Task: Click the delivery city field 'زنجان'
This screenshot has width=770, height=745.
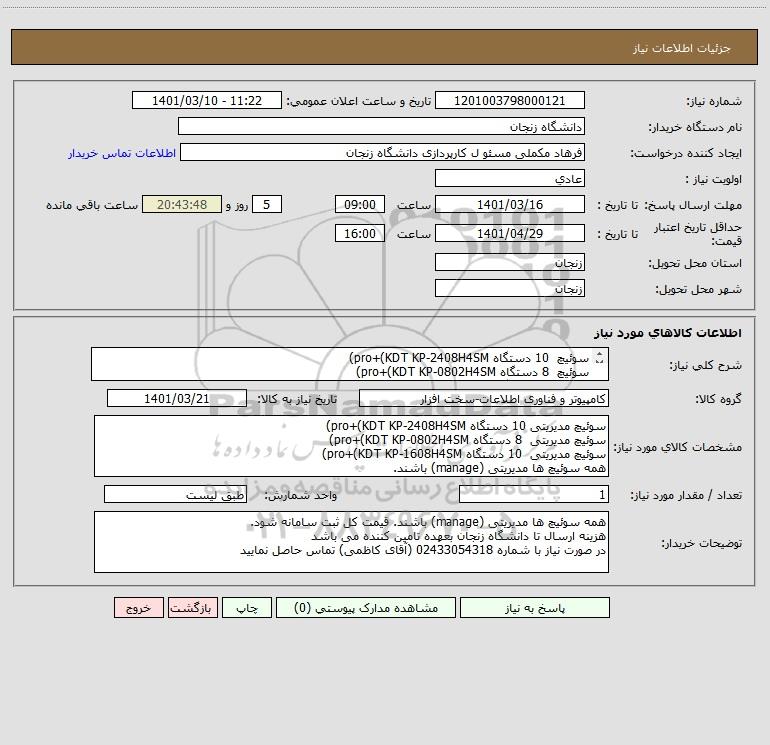Action: (x=510, y=288)
